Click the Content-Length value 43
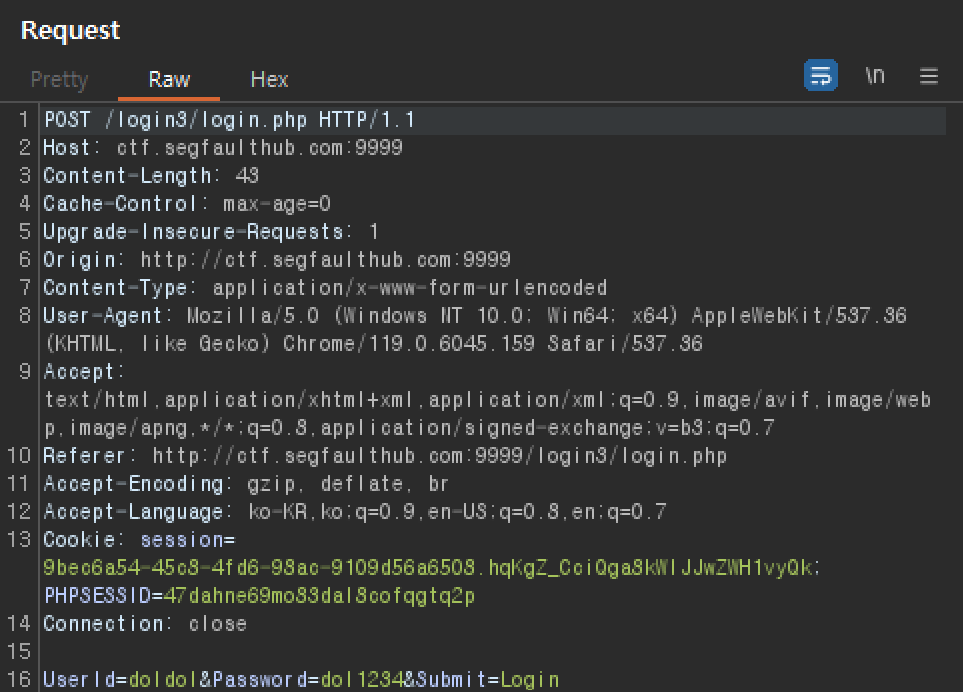 pyautogui.click(x=247, y=176)
